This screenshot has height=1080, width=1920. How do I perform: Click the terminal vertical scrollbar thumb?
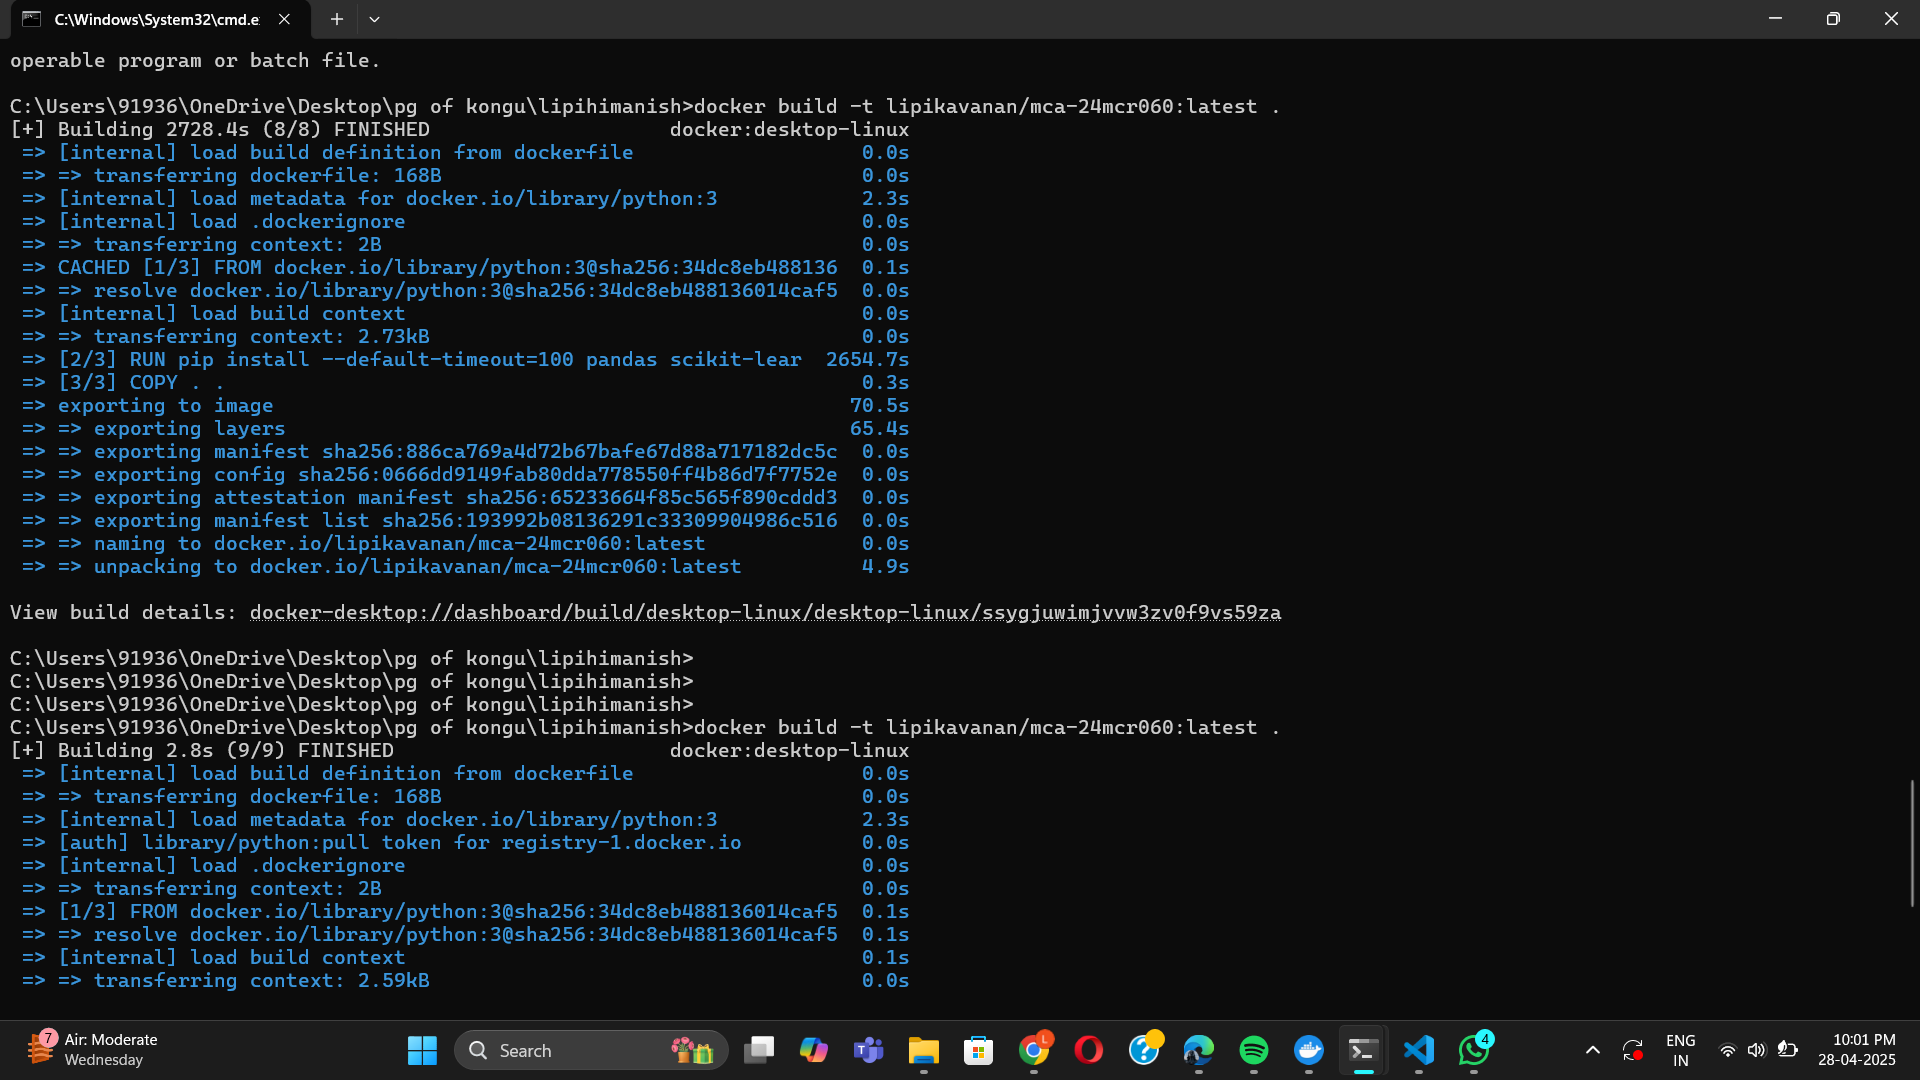pos(1912,843)
